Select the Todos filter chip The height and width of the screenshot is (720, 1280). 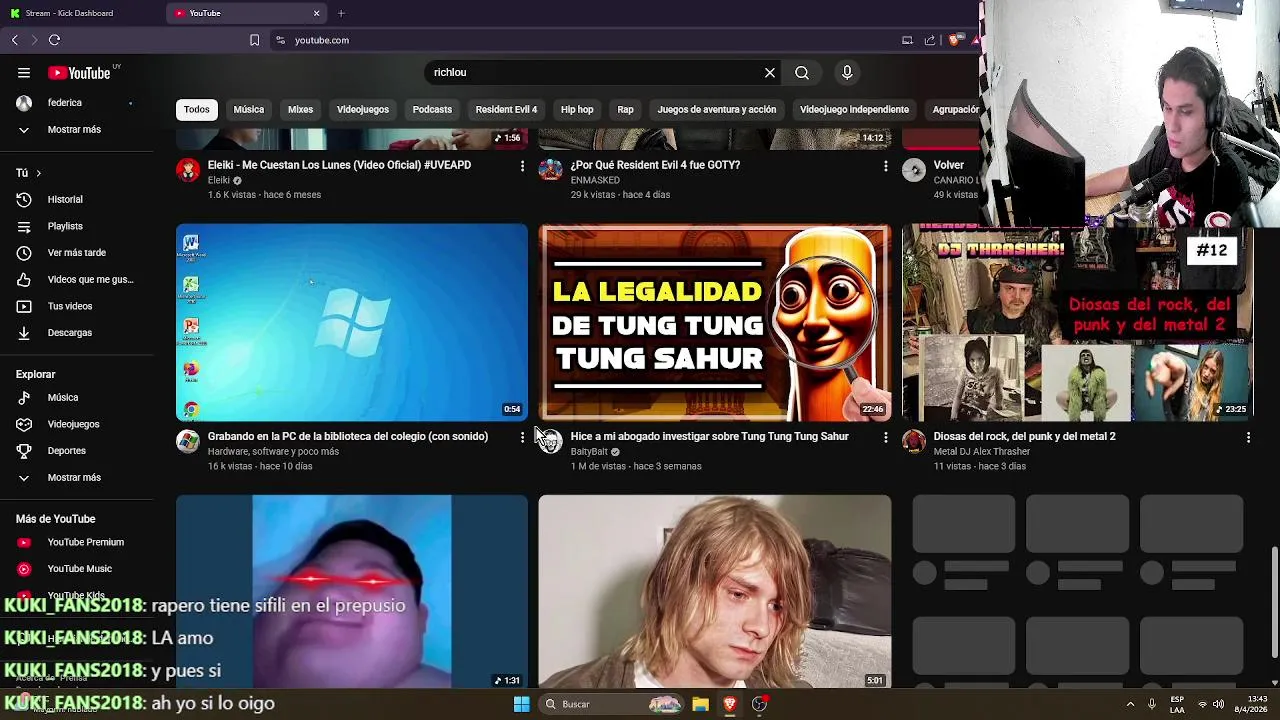pos(197,109)
